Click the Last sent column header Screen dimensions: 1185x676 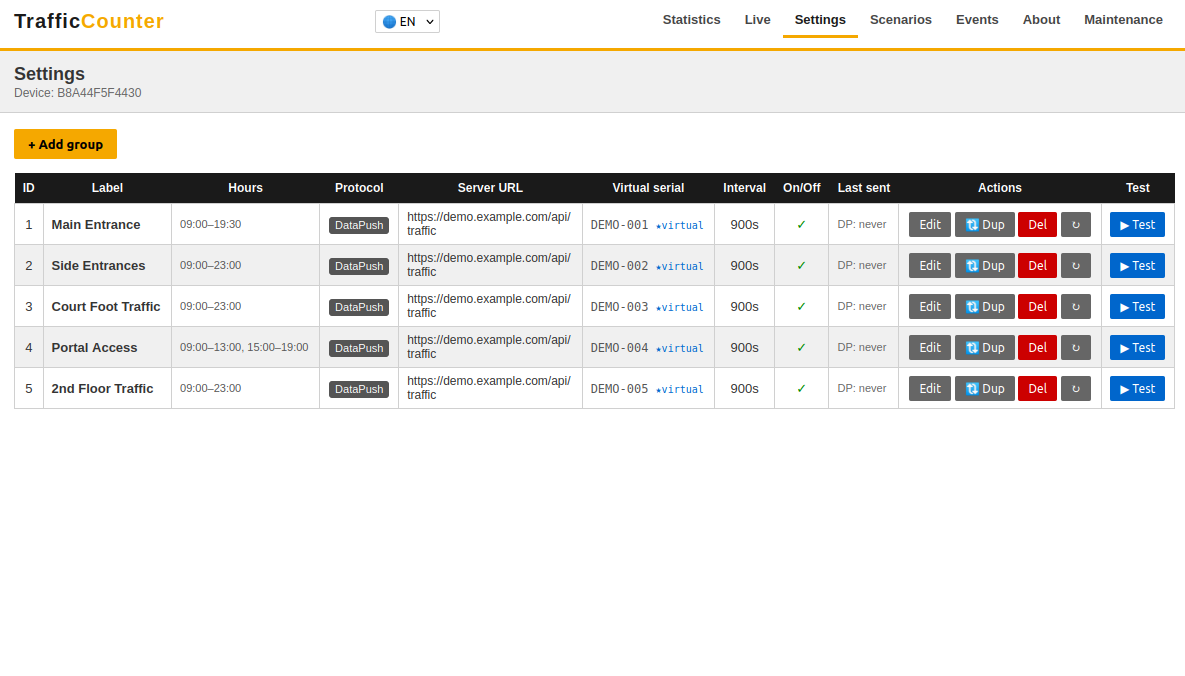(x=864, y=188)
